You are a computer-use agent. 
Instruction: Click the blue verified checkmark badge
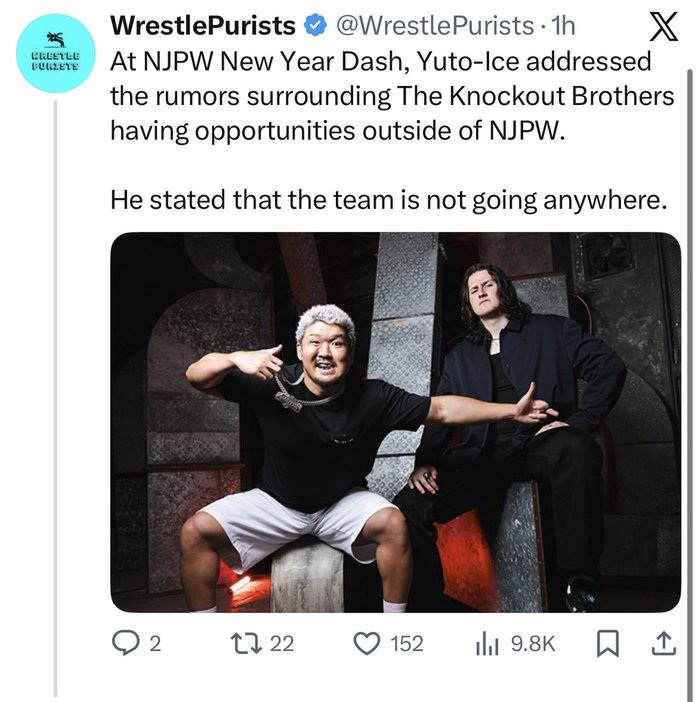[x=316, y=25]
